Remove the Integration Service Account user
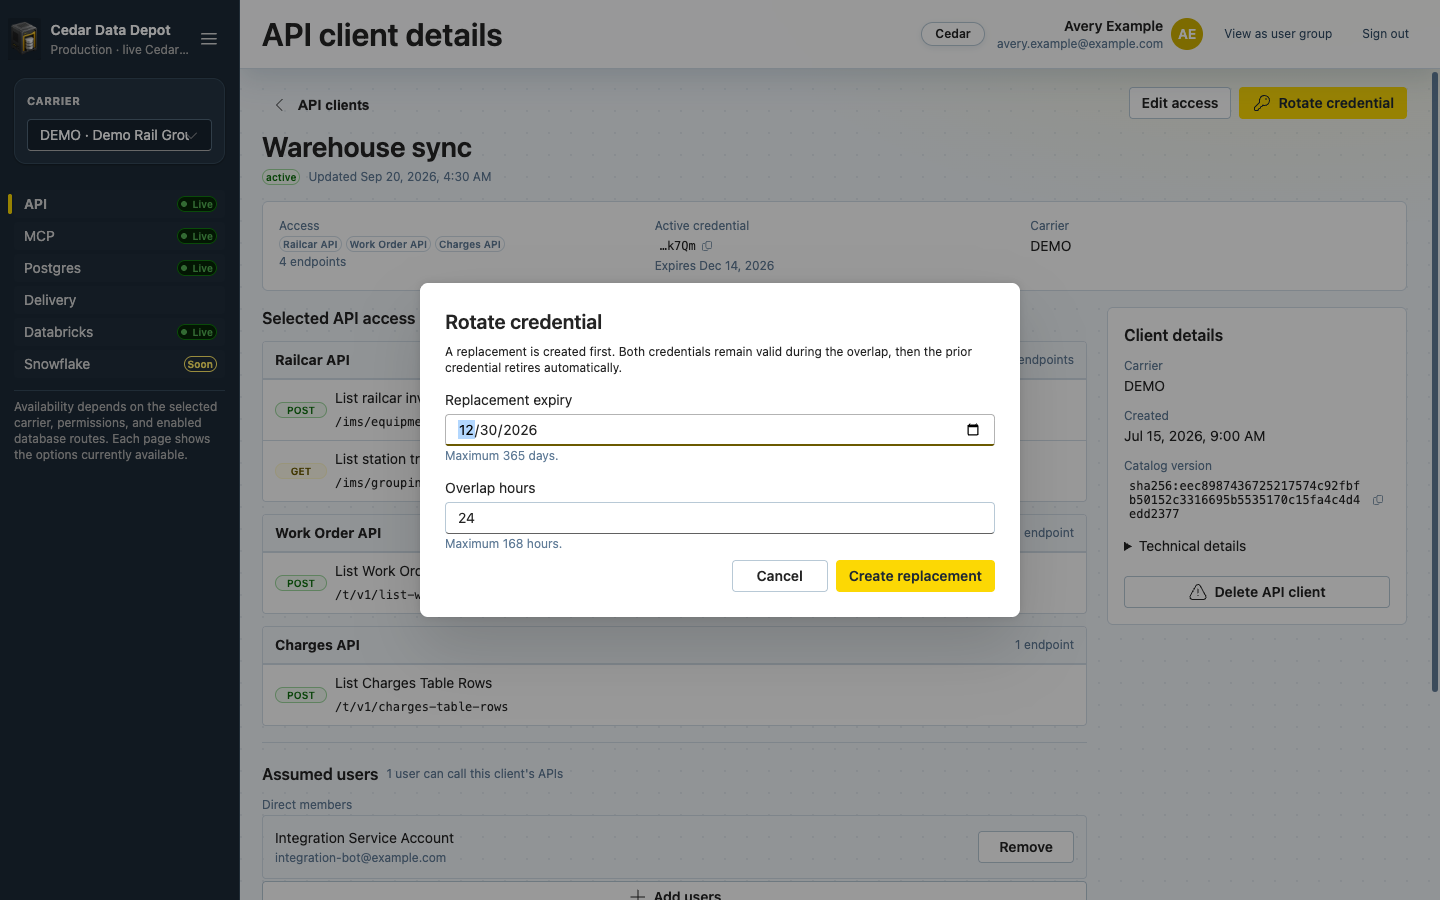Viewport: 1440px width, 900px height. pyautogui.click(x=1026, y=847)
